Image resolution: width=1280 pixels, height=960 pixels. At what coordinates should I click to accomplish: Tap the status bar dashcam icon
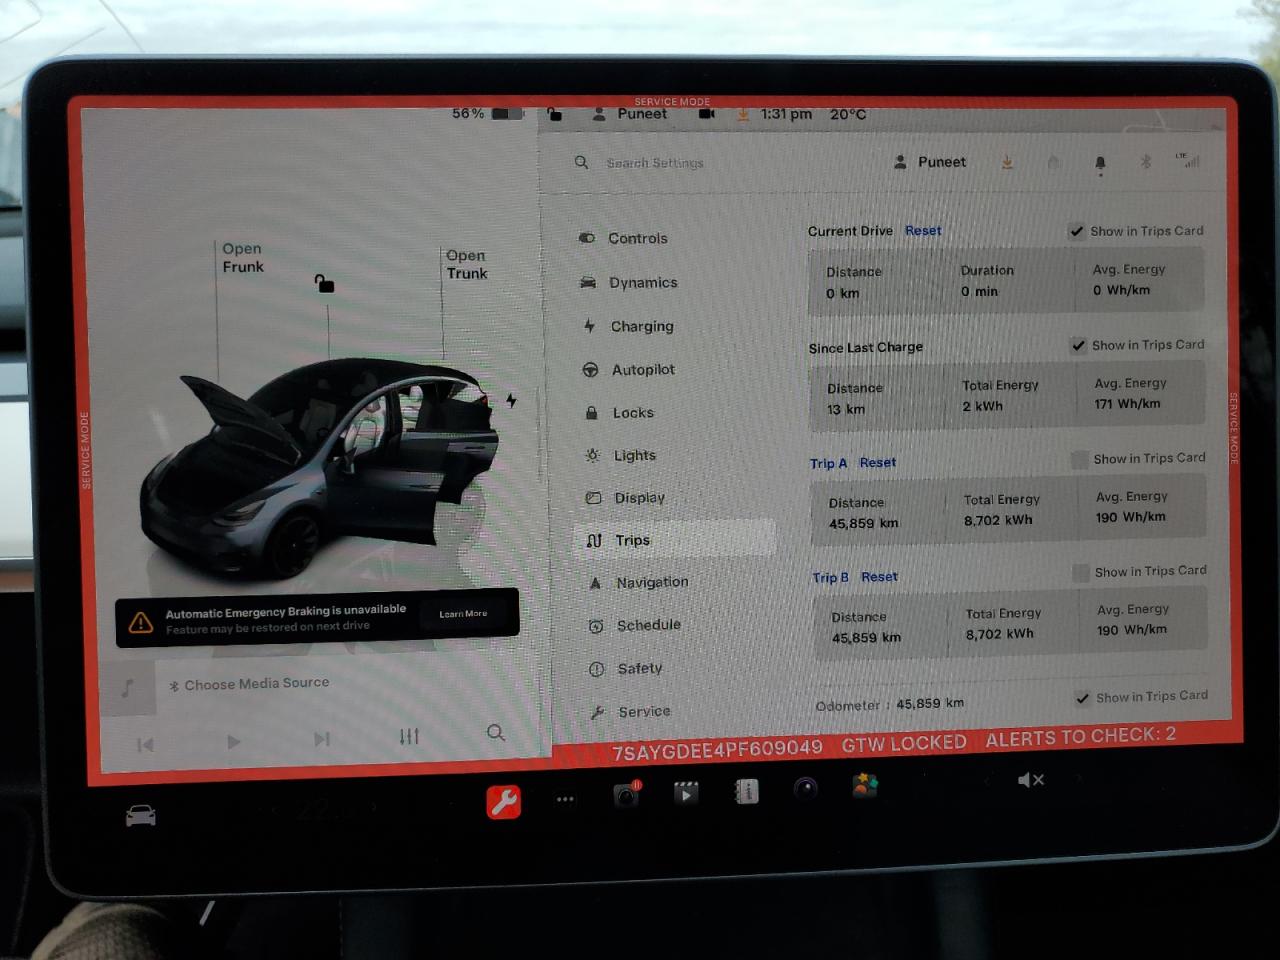coord(707,114)
